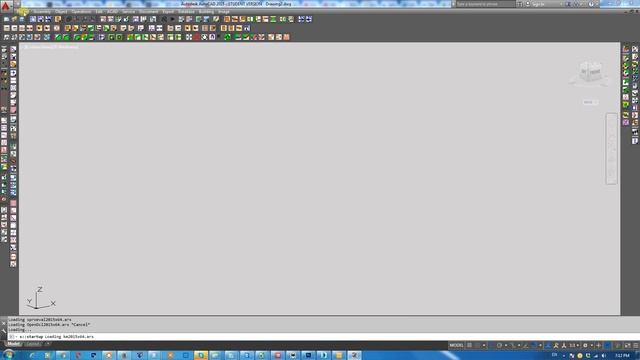This screenshot has height=360, width=640.
Task: Toggle isometric drafting in status bar
Action: (x=513, y=345)
